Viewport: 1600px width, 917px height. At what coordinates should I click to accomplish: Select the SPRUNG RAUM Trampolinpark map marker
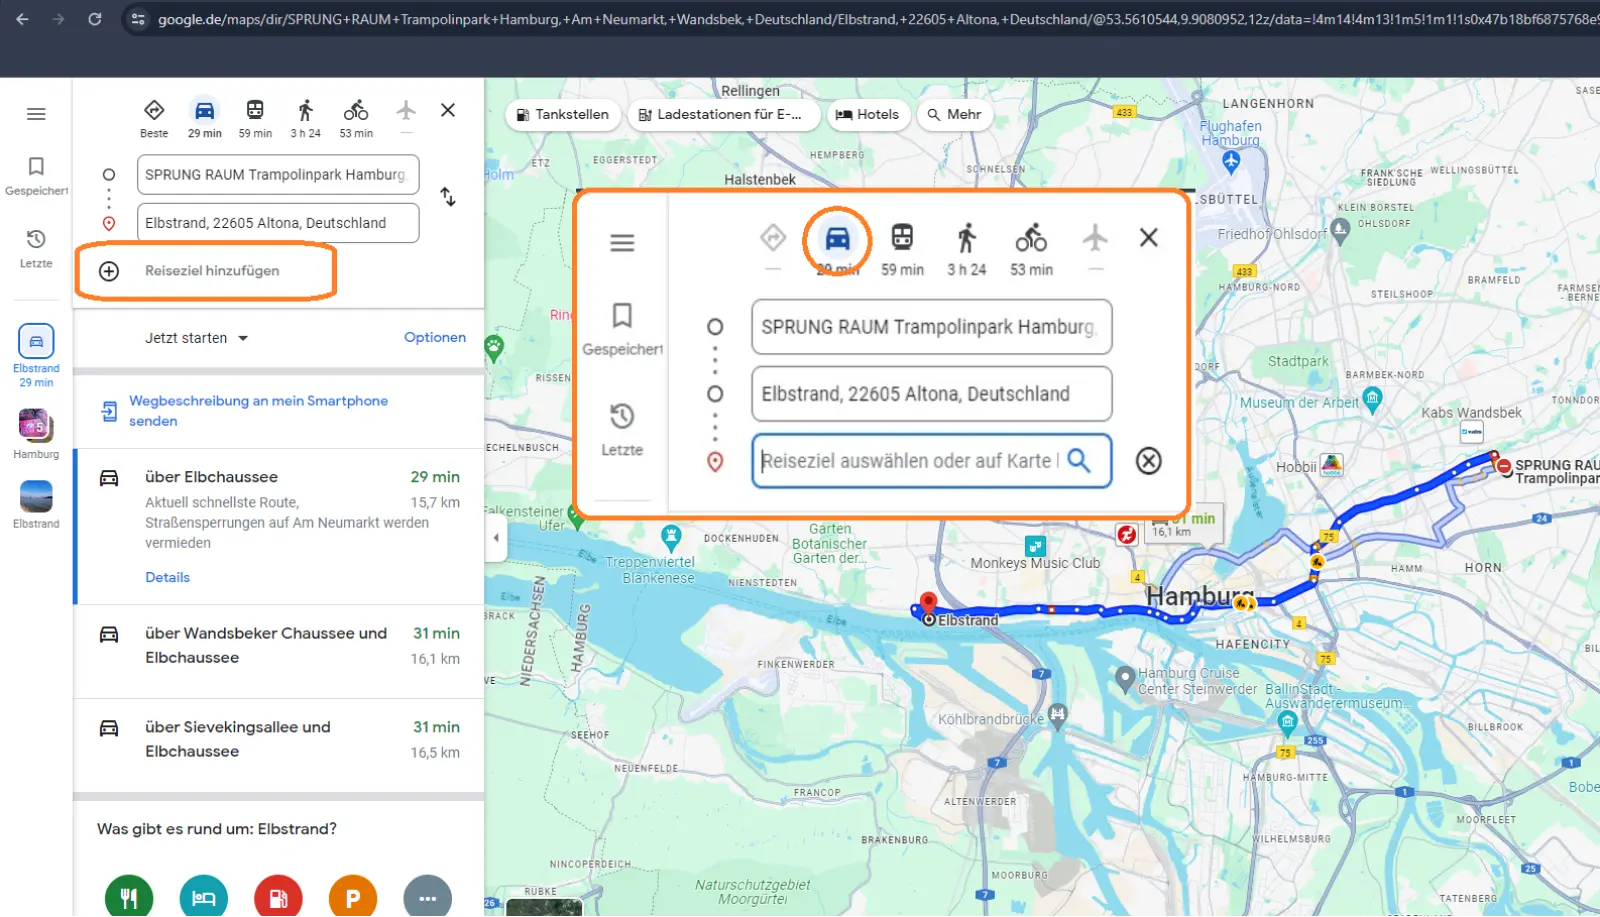coord(1504,466)
